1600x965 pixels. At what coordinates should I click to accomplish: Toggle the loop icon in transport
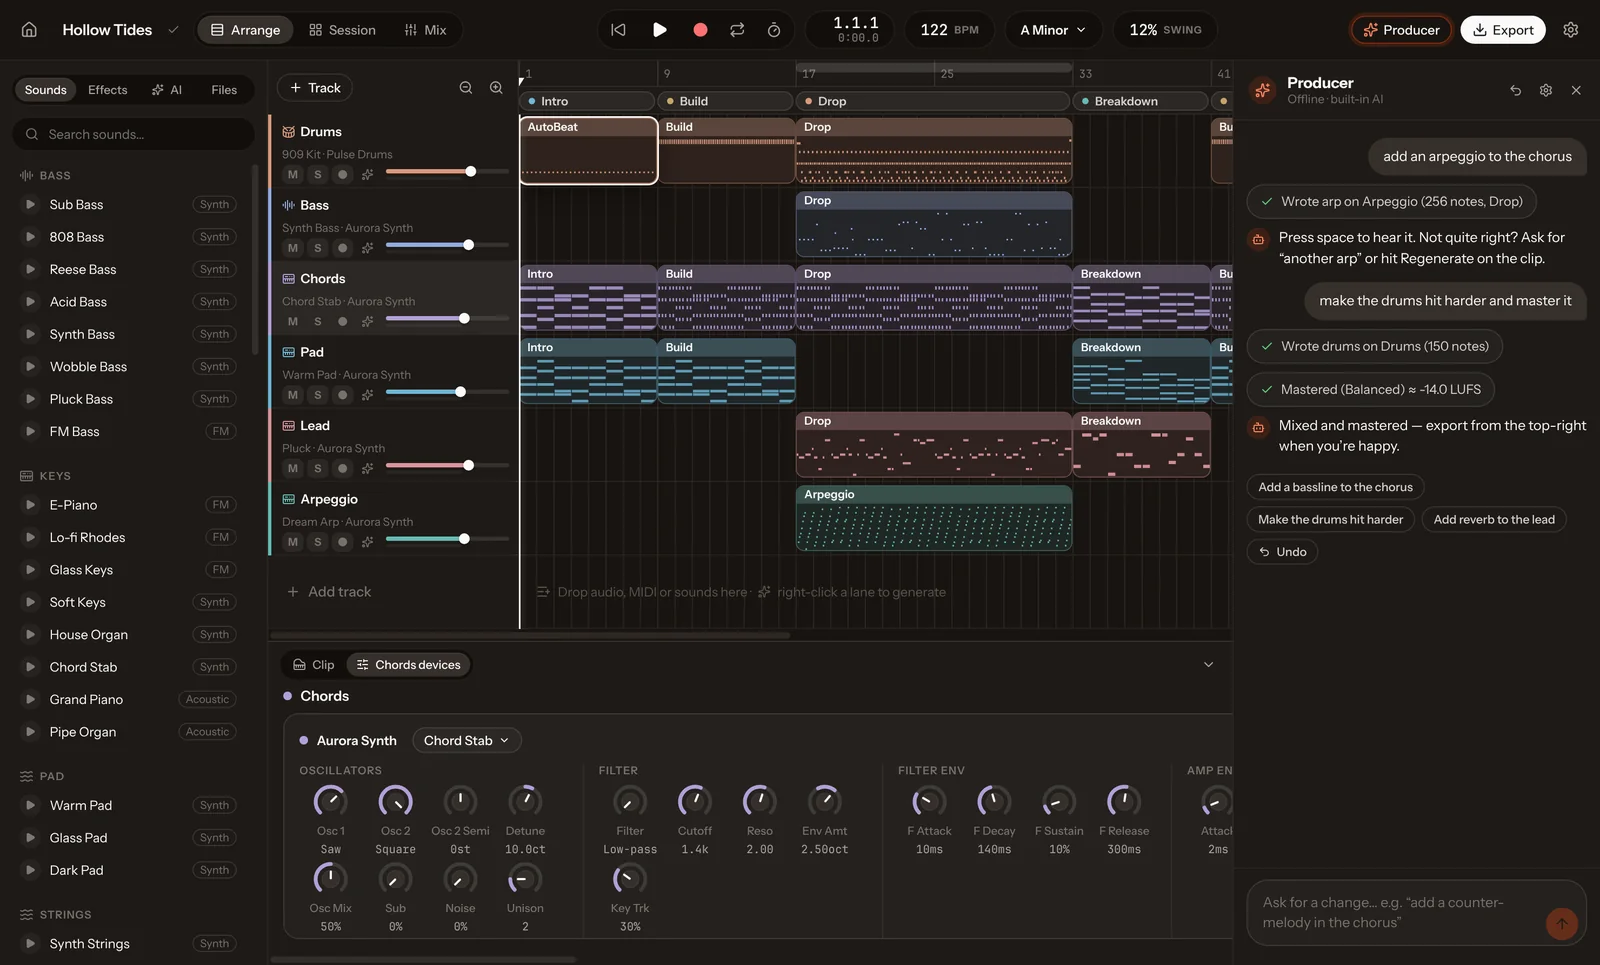(x=737, y=30)
